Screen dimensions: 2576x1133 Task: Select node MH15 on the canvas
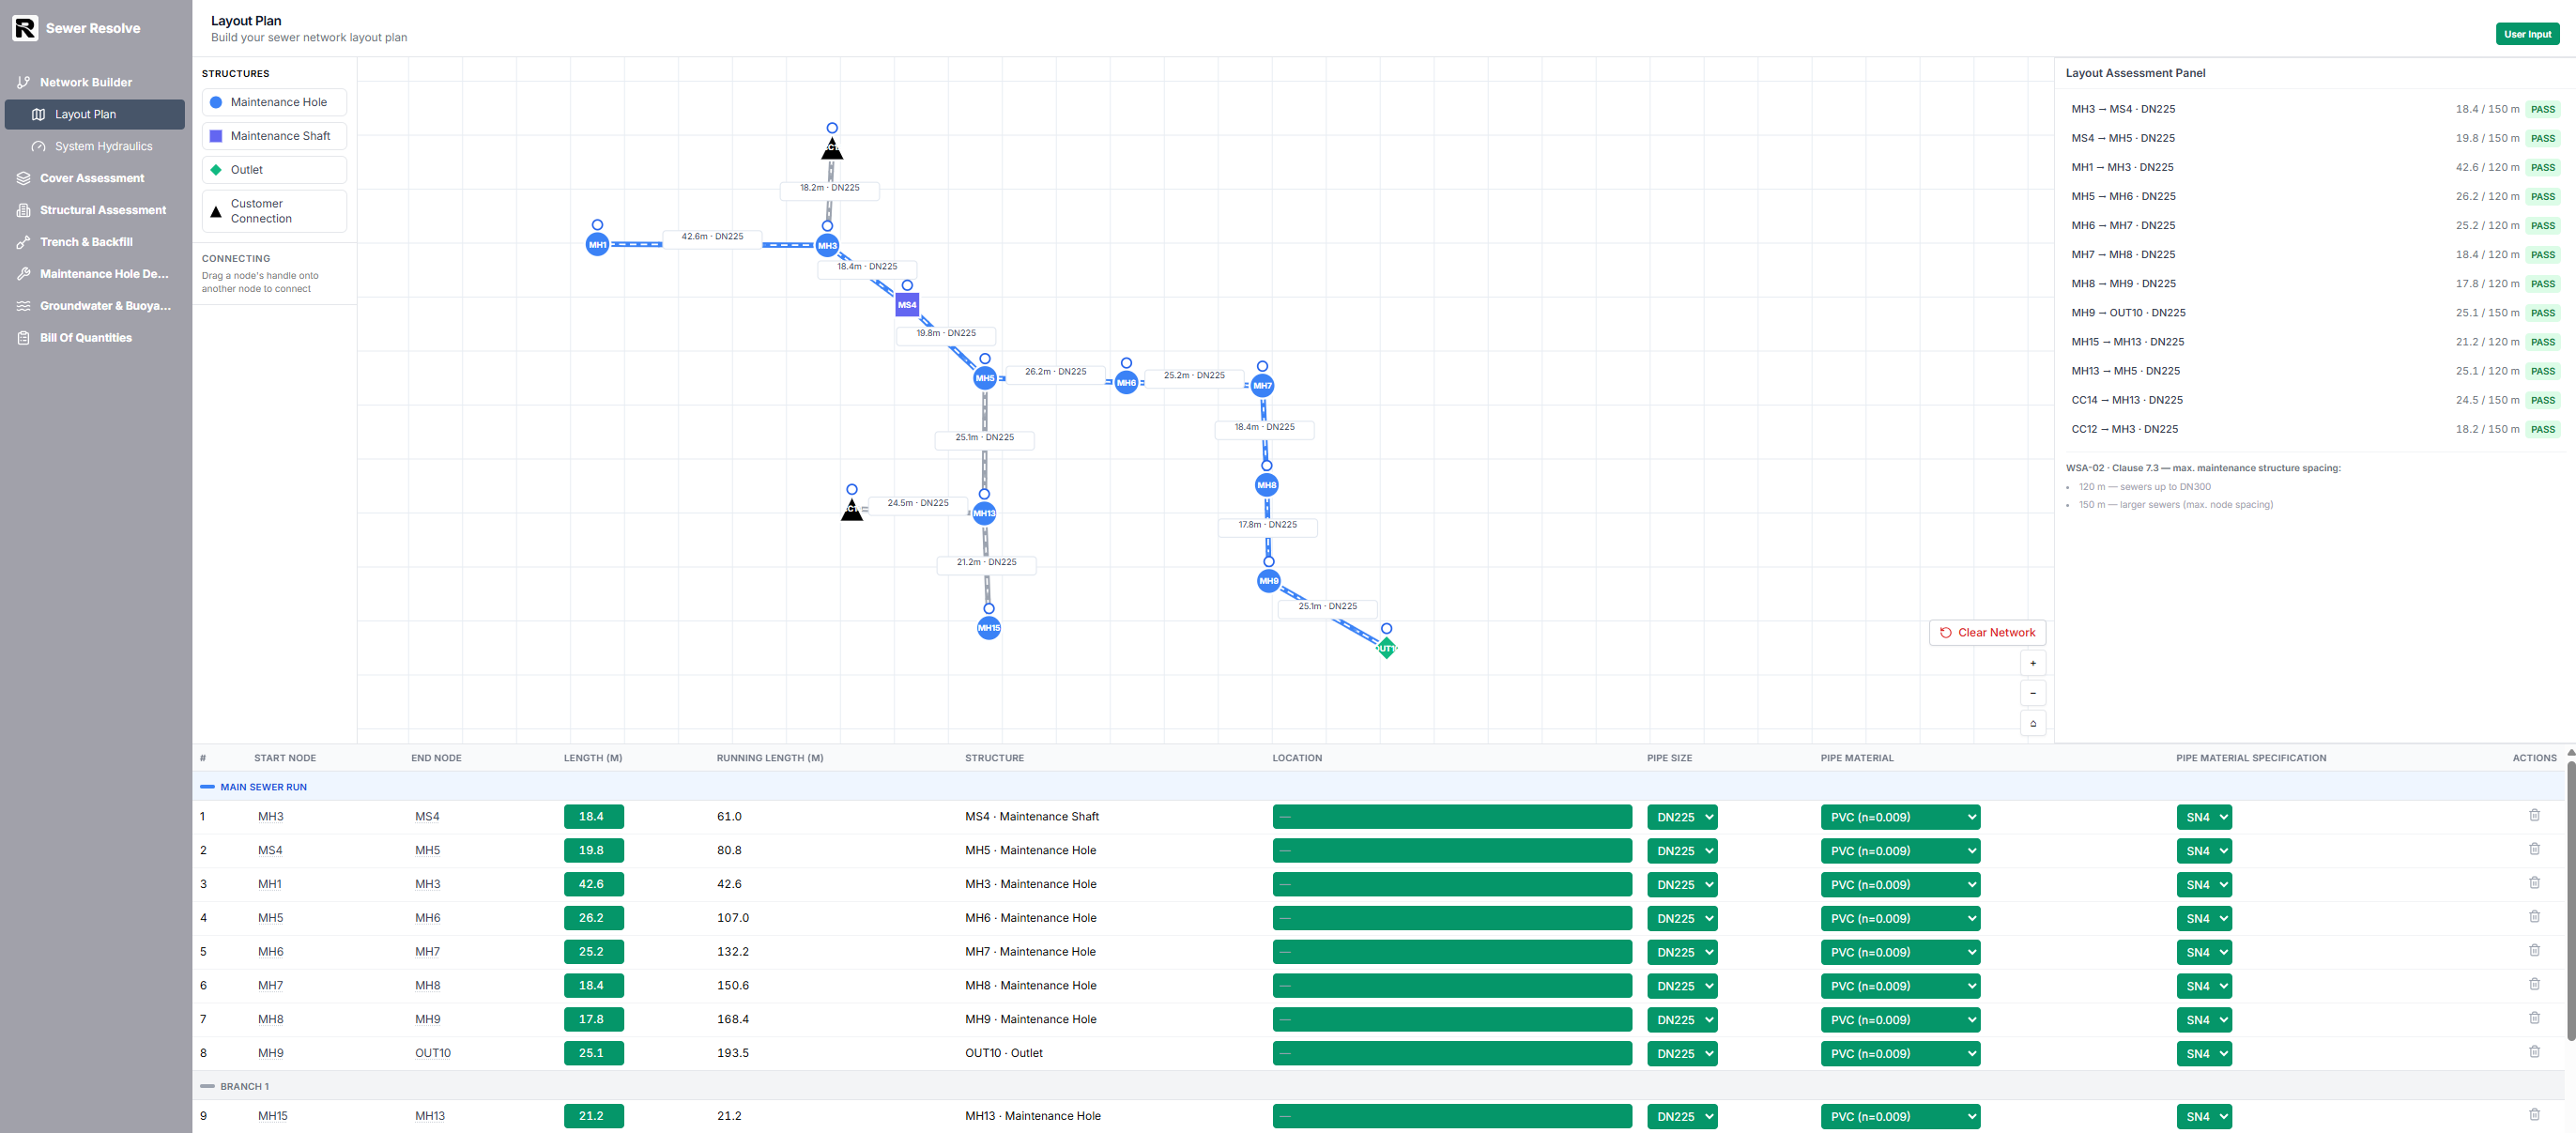click(x=989, y=628)
